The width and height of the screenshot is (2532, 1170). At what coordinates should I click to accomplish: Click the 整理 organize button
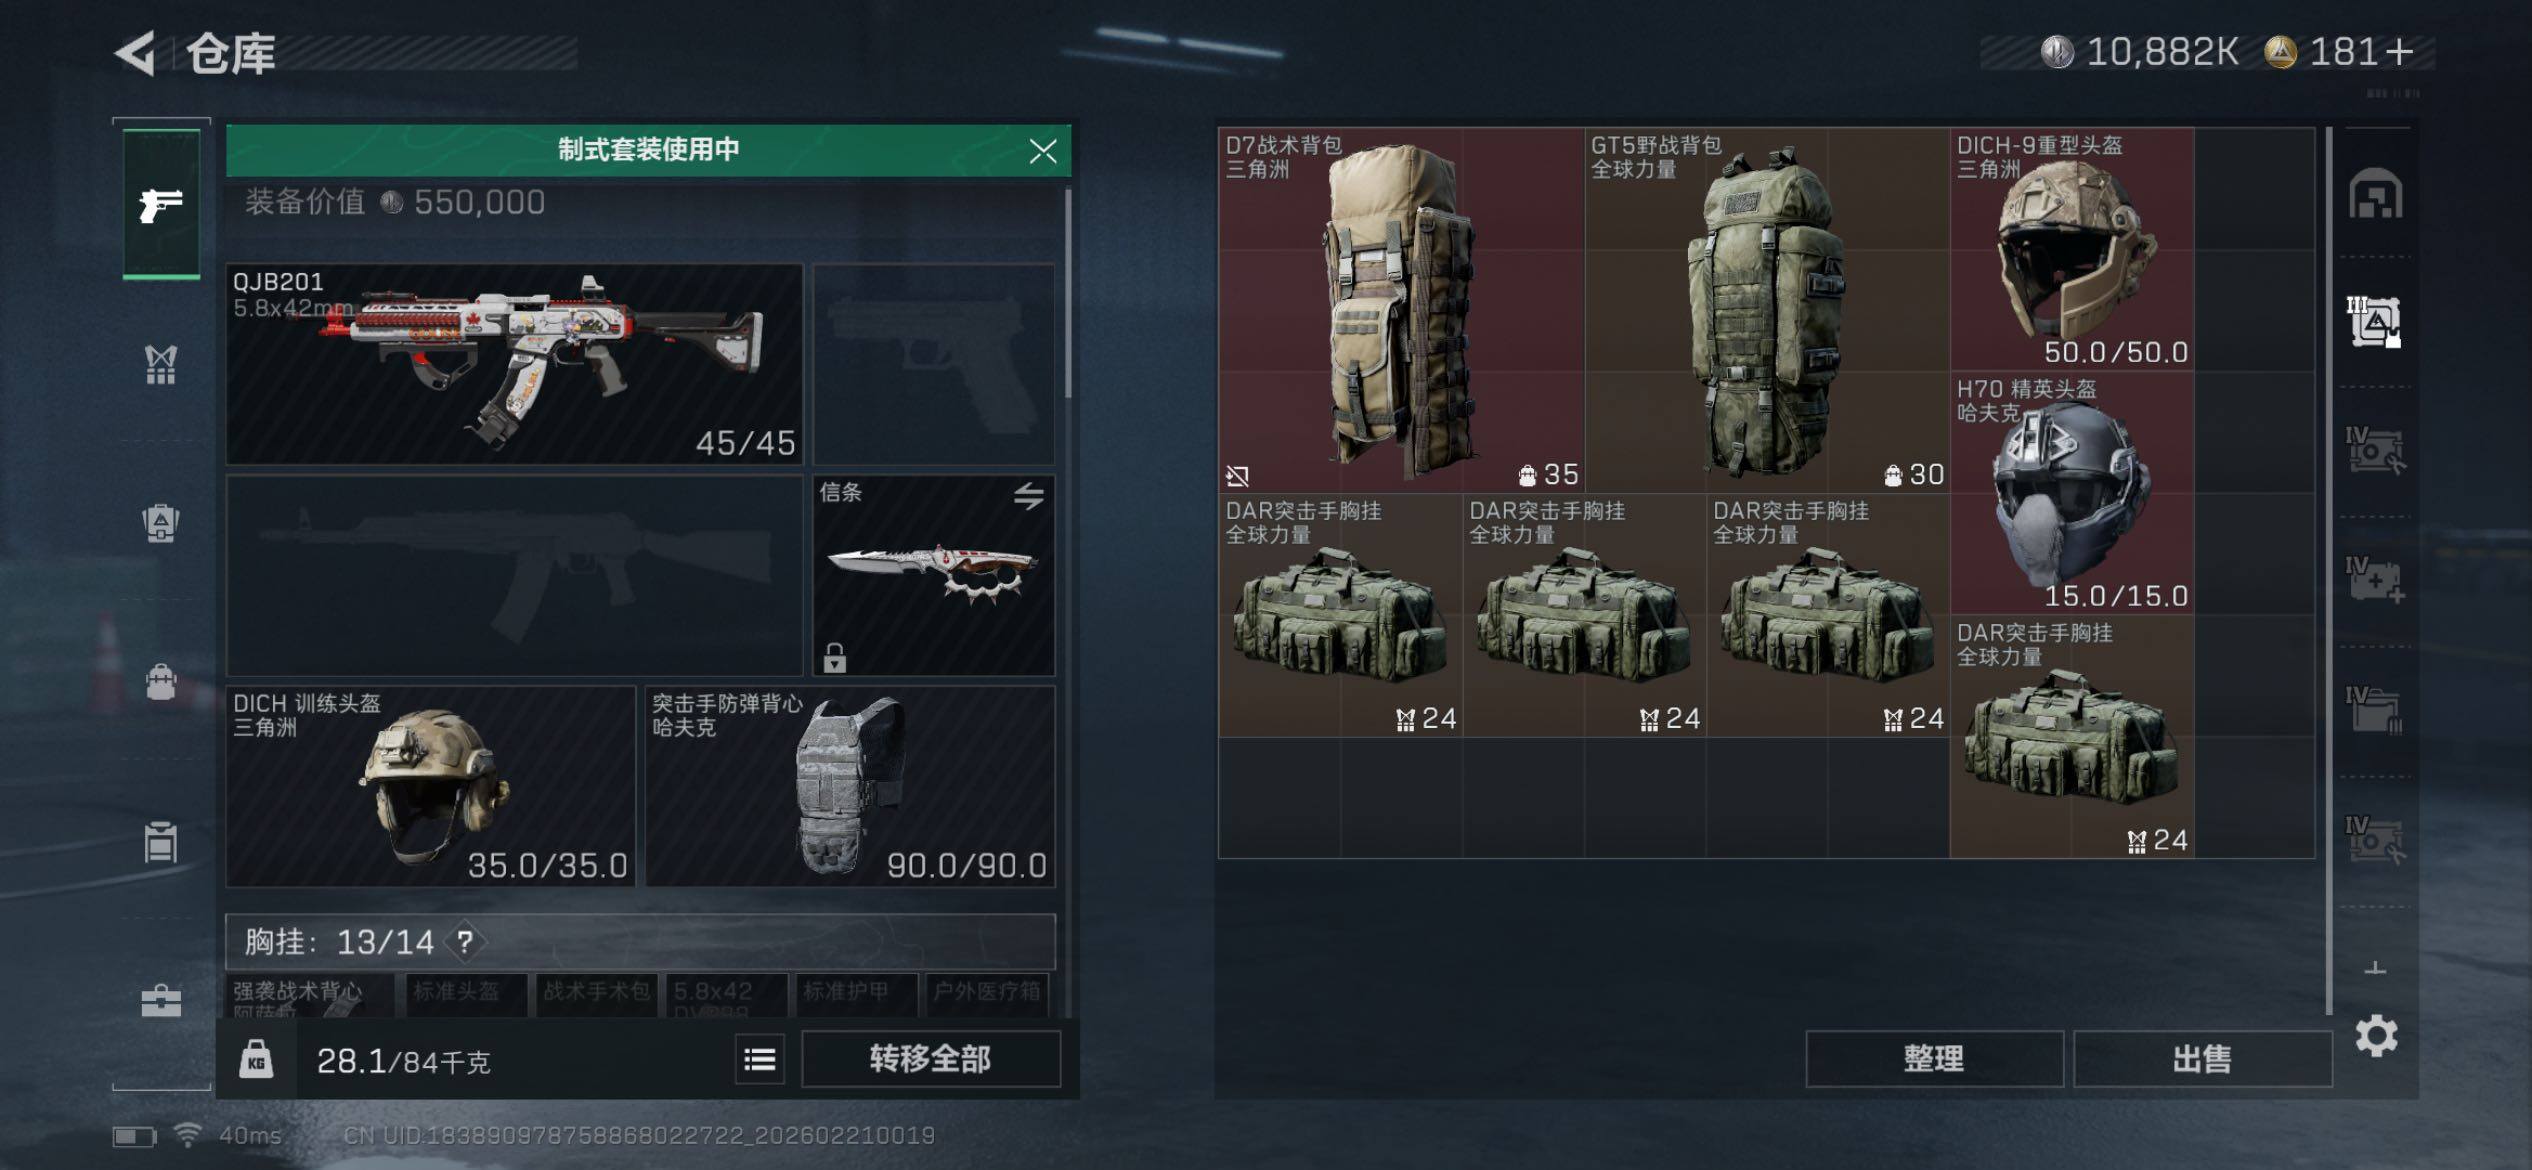[1934, 1059]
